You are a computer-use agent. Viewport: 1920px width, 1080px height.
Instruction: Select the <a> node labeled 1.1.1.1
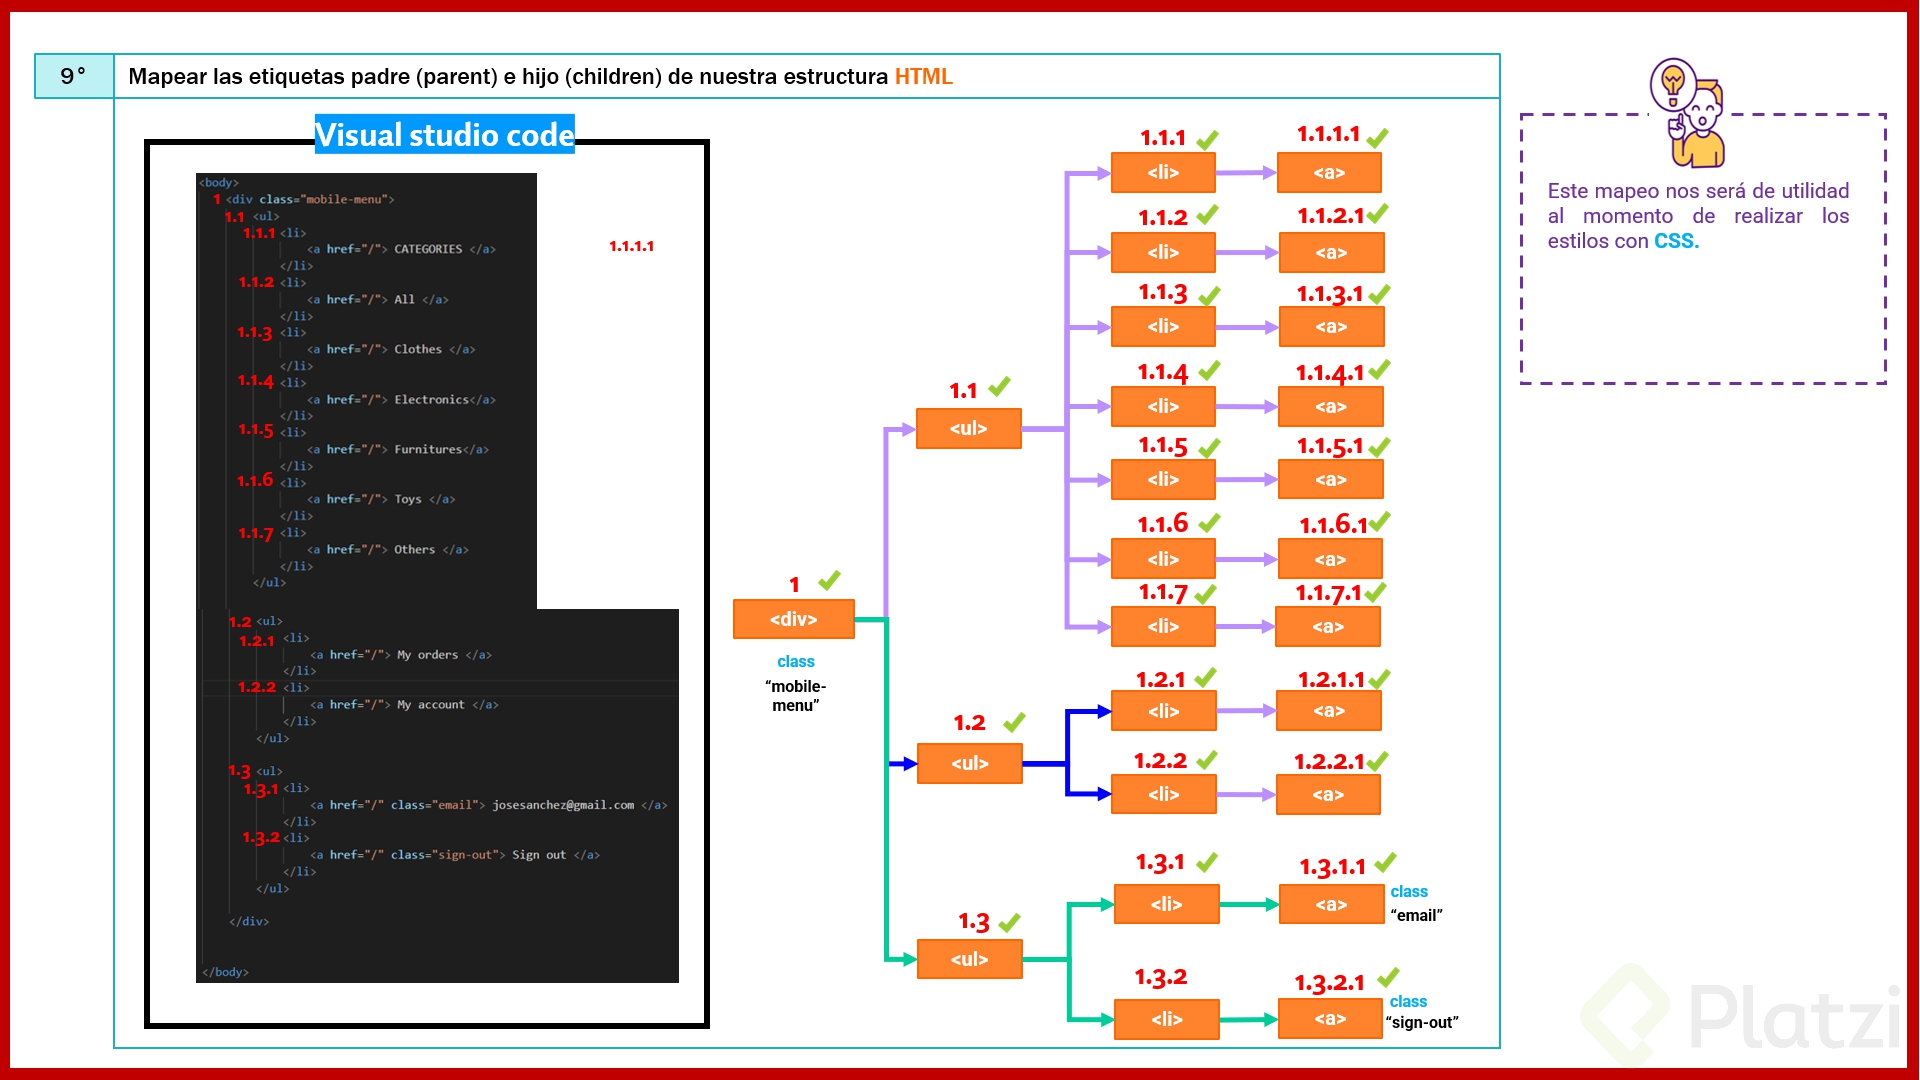click(1330, 172)
